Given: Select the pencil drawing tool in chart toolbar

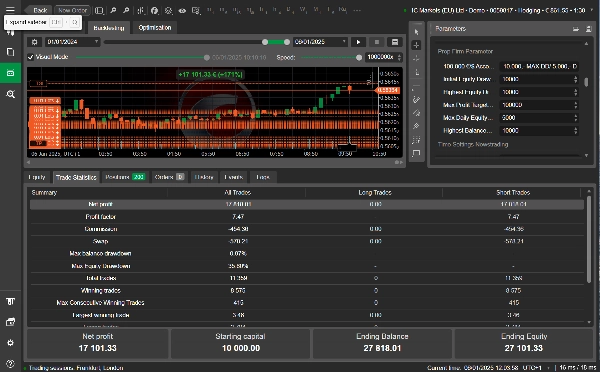Looking at the screenshot, I should pyautogui.click(x=416, y=100).
